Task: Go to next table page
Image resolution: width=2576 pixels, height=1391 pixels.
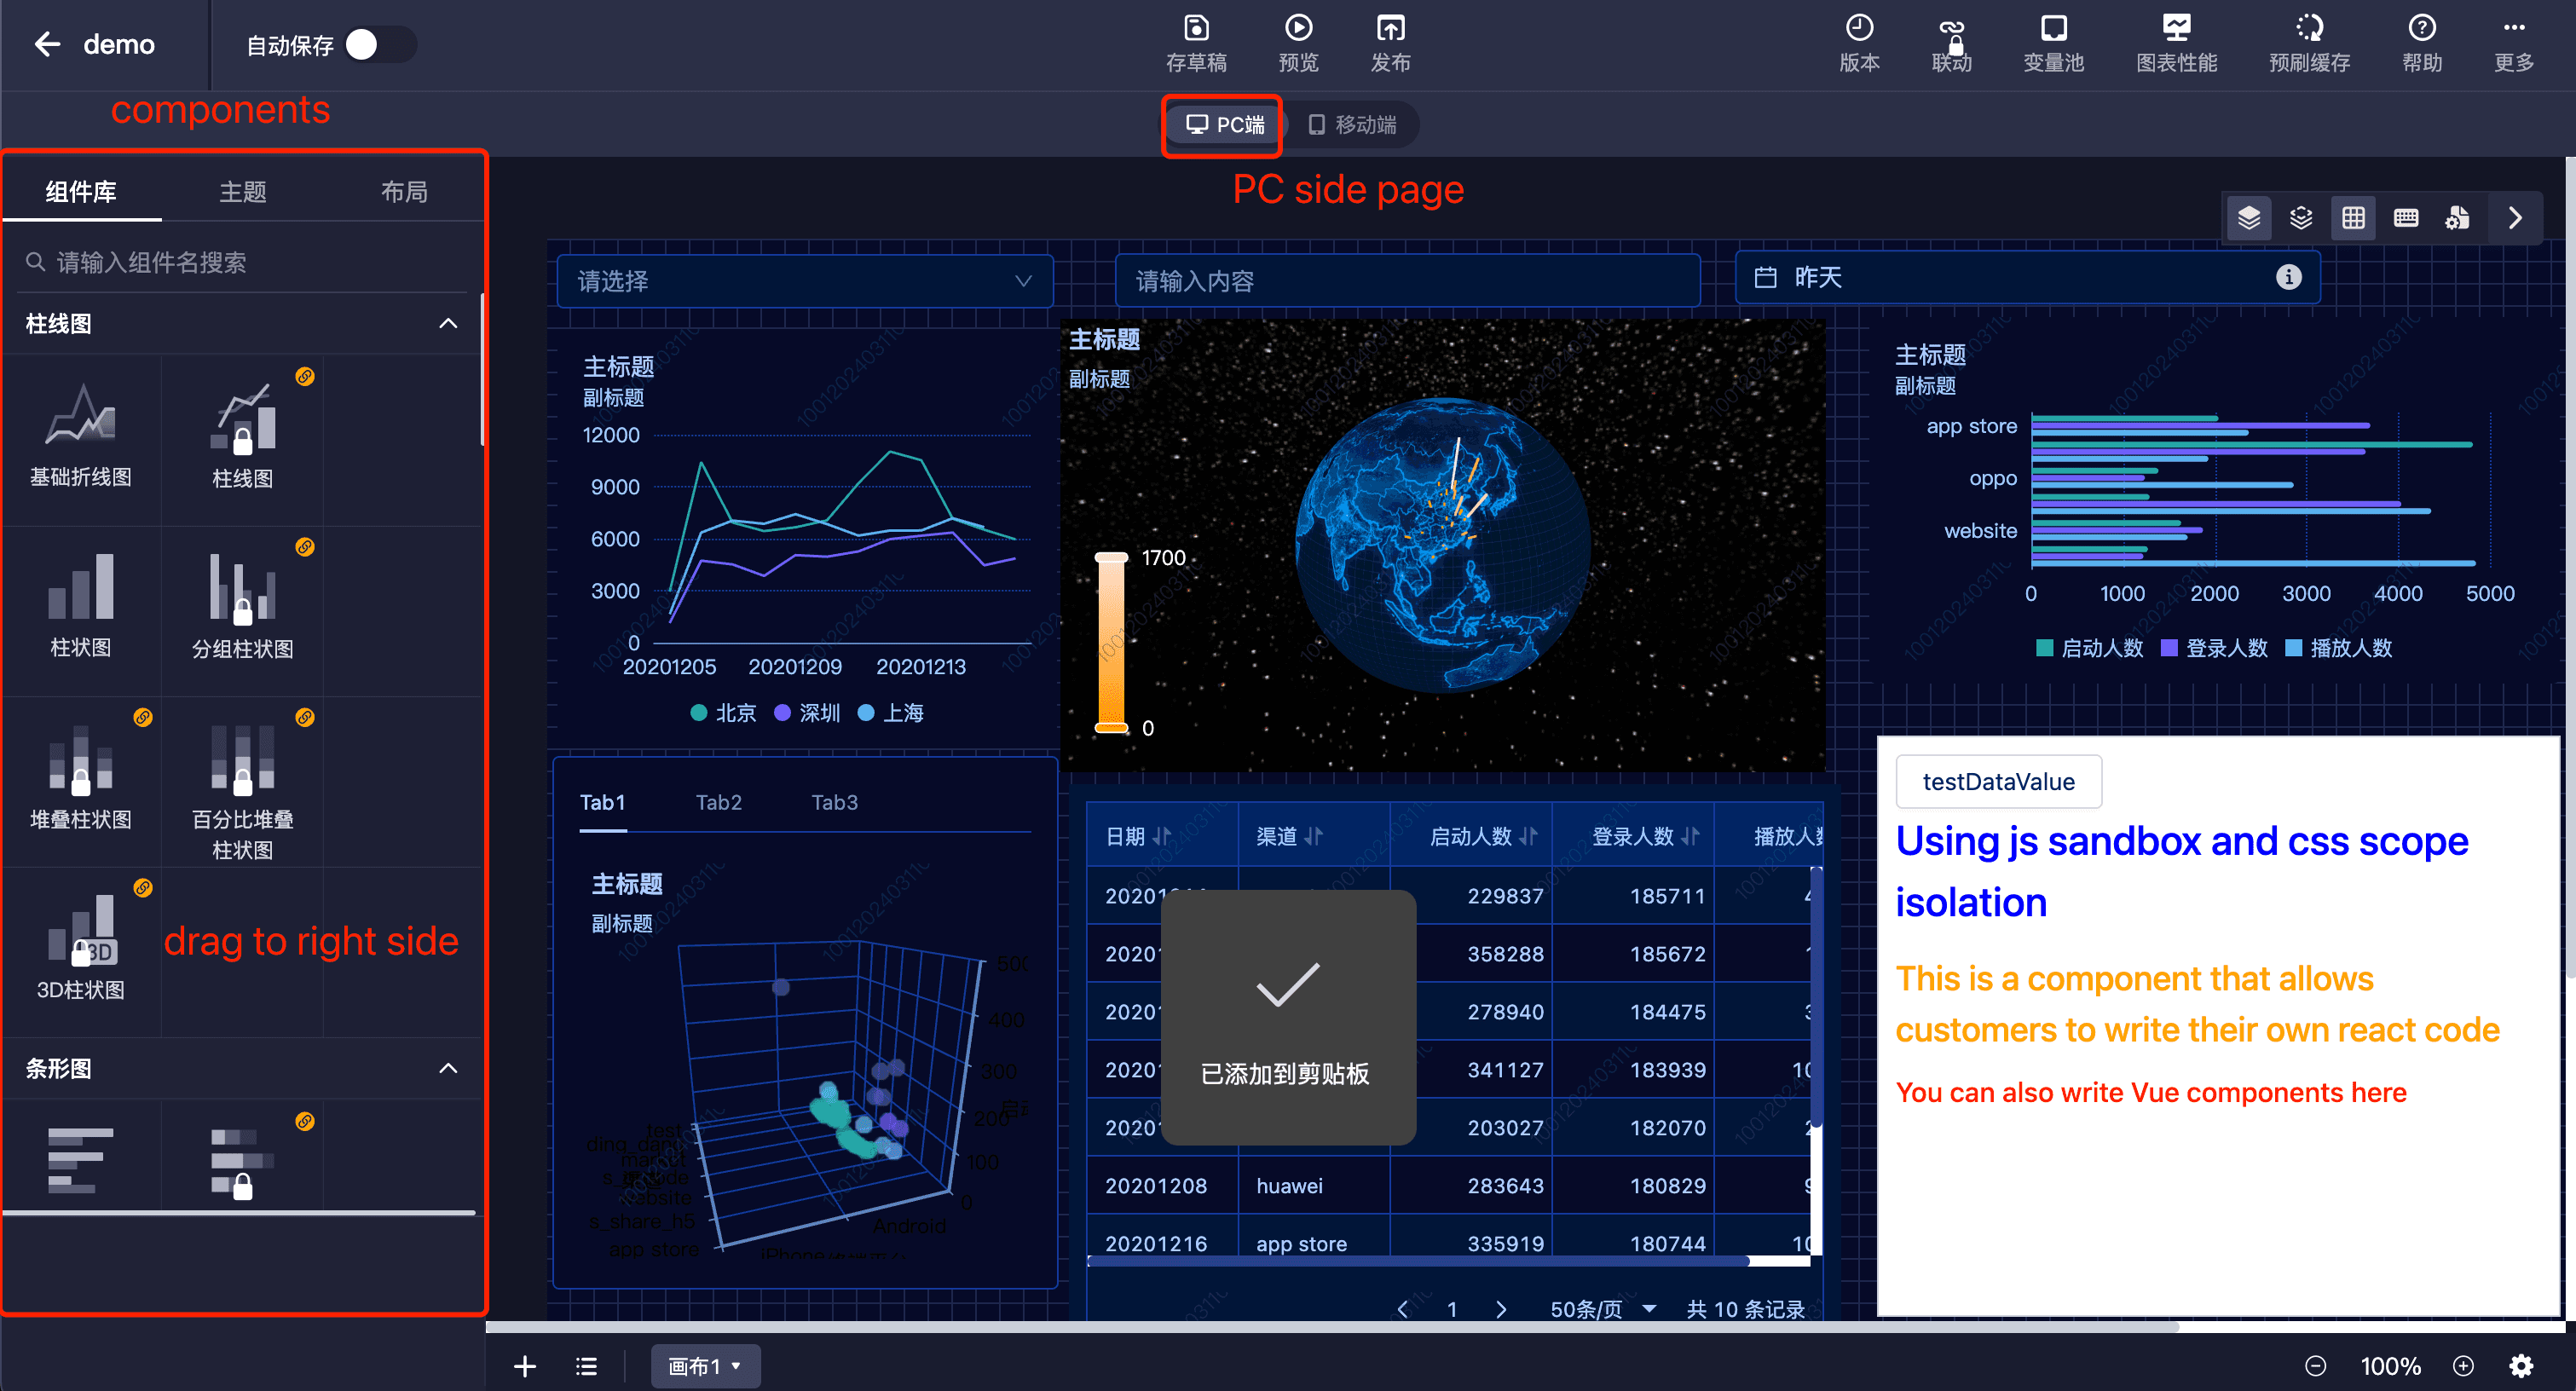Action: [x=1500, y=1309]
